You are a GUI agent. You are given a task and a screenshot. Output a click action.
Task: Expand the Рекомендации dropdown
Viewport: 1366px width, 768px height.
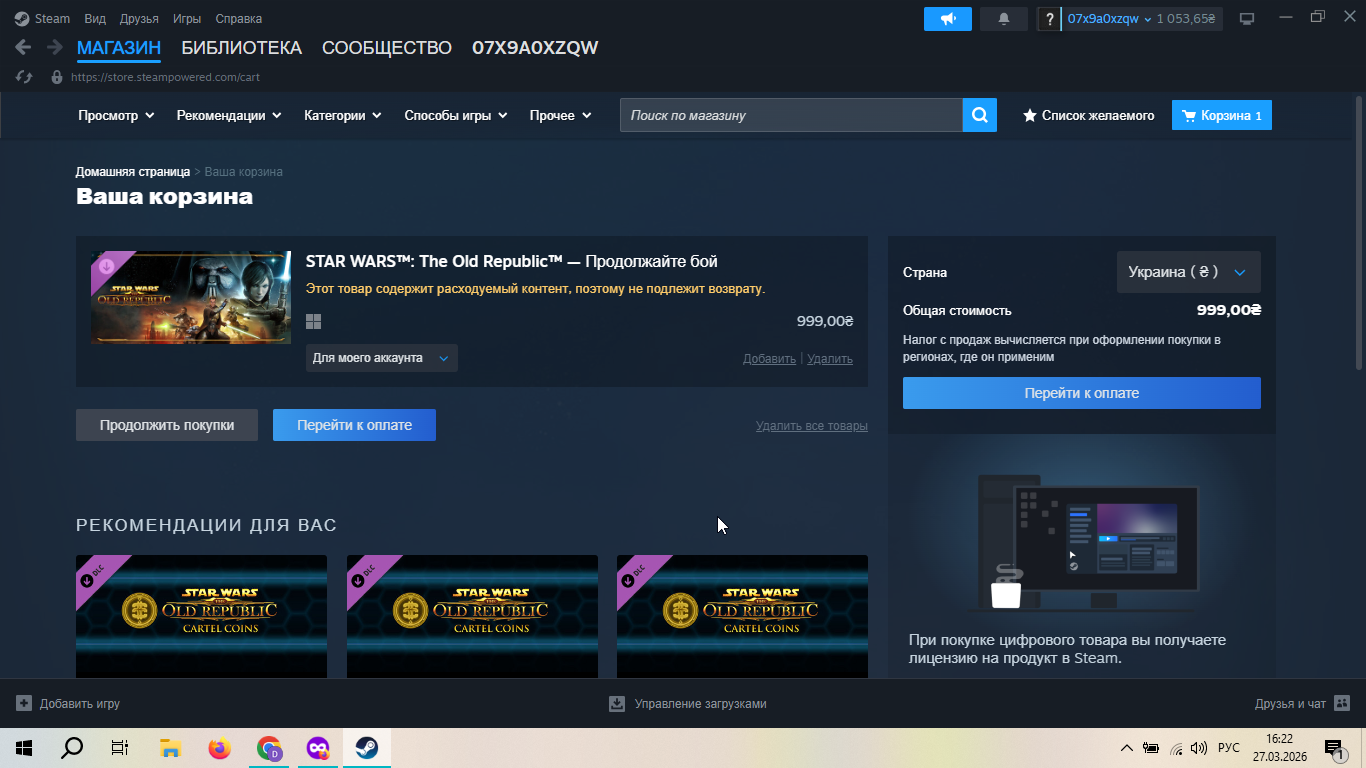(229, 115)
